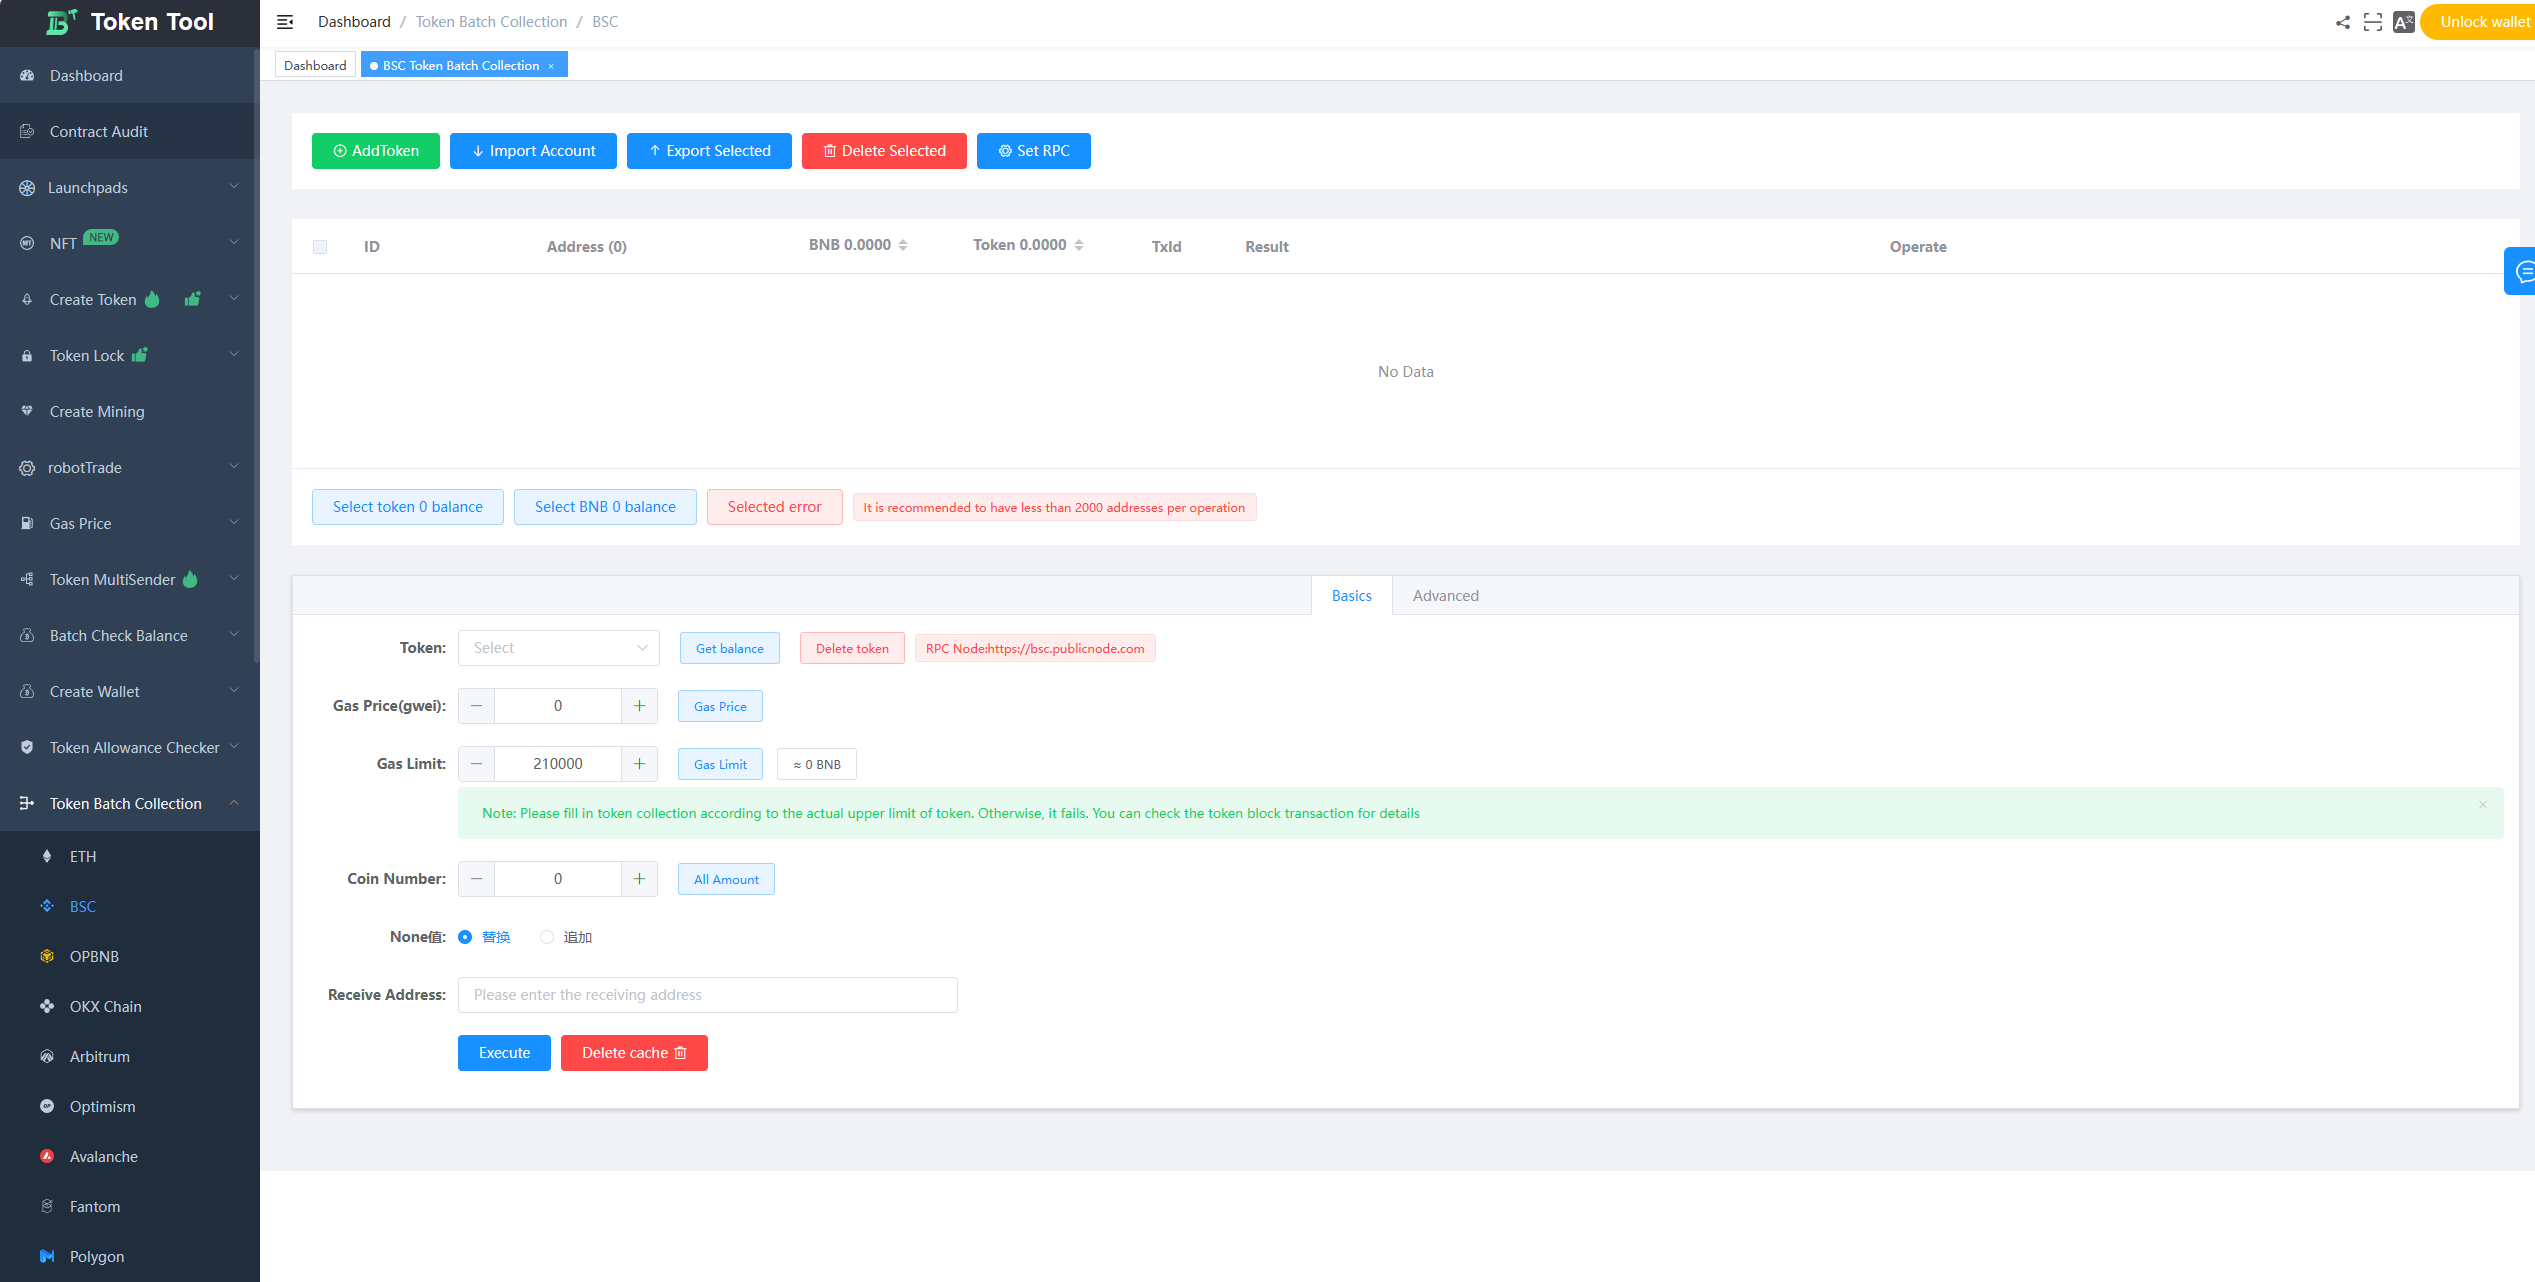Click the sidebar collapse hamburger icon

[285, 22]
